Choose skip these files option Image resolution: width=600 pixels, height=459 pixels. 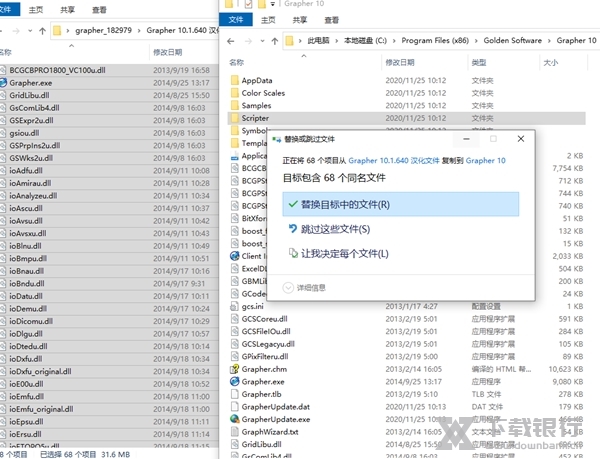tap(329, 229)
